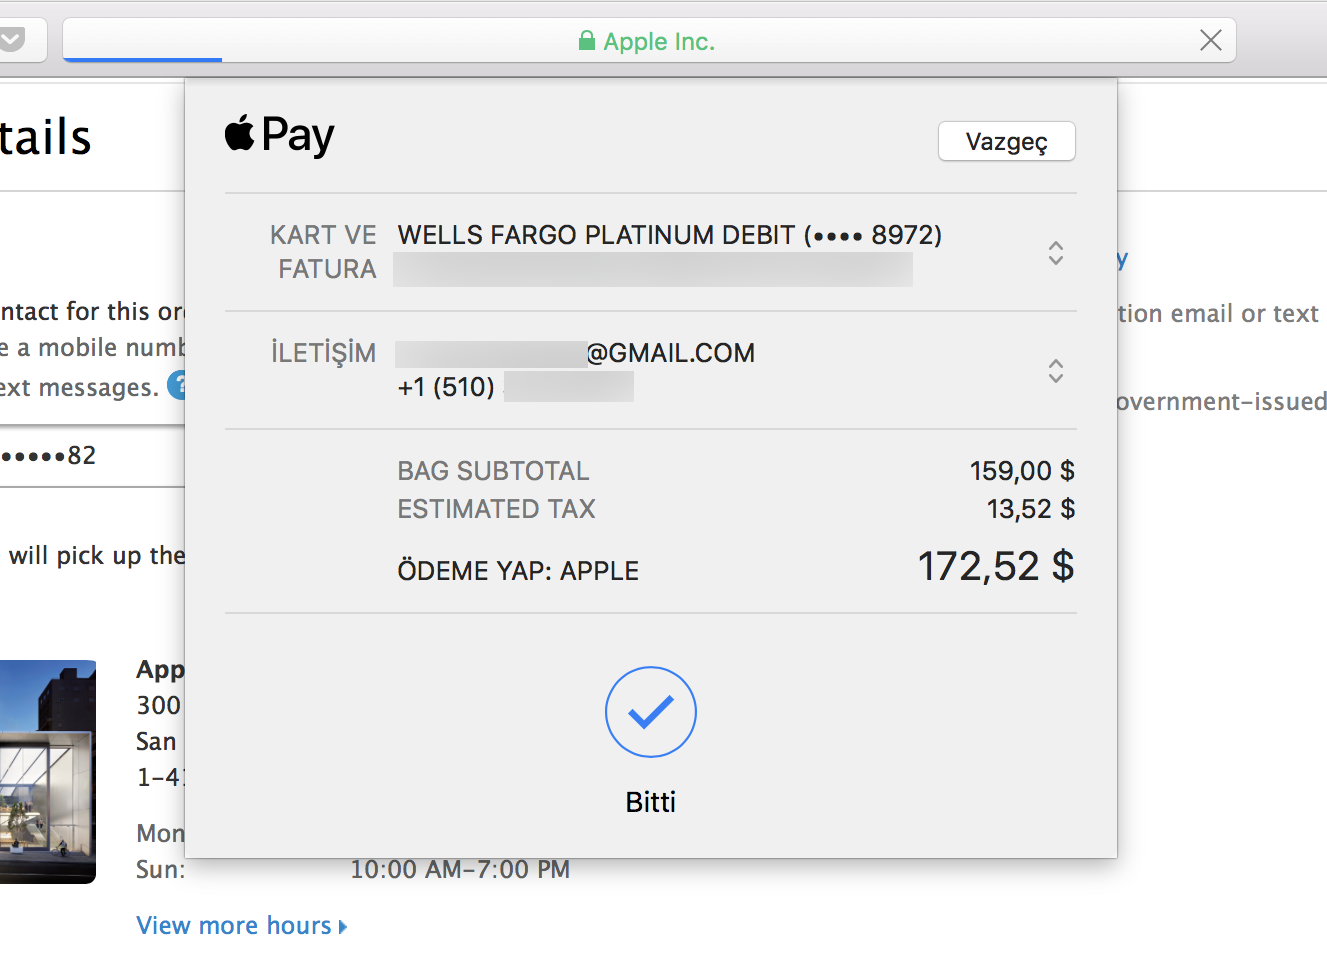Click the blurred GMAIL.COM email address
The image size is (1327, 968).
[x=575, y=352]
